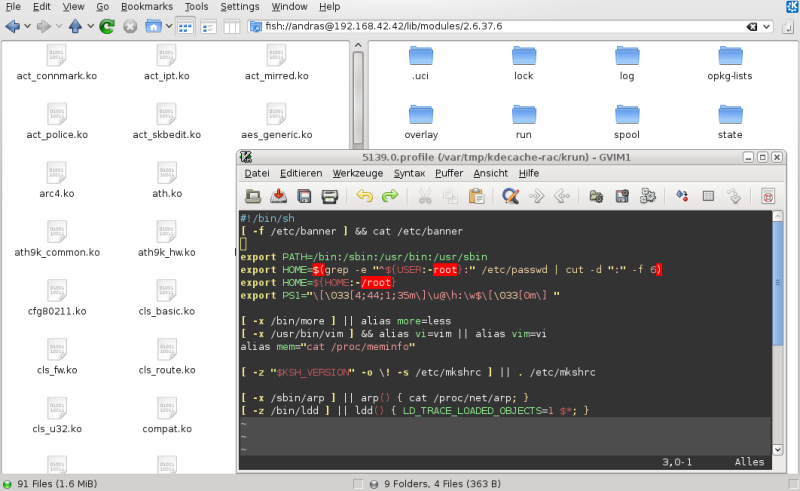Click GVIM find next arrow icon

[536, 196]
